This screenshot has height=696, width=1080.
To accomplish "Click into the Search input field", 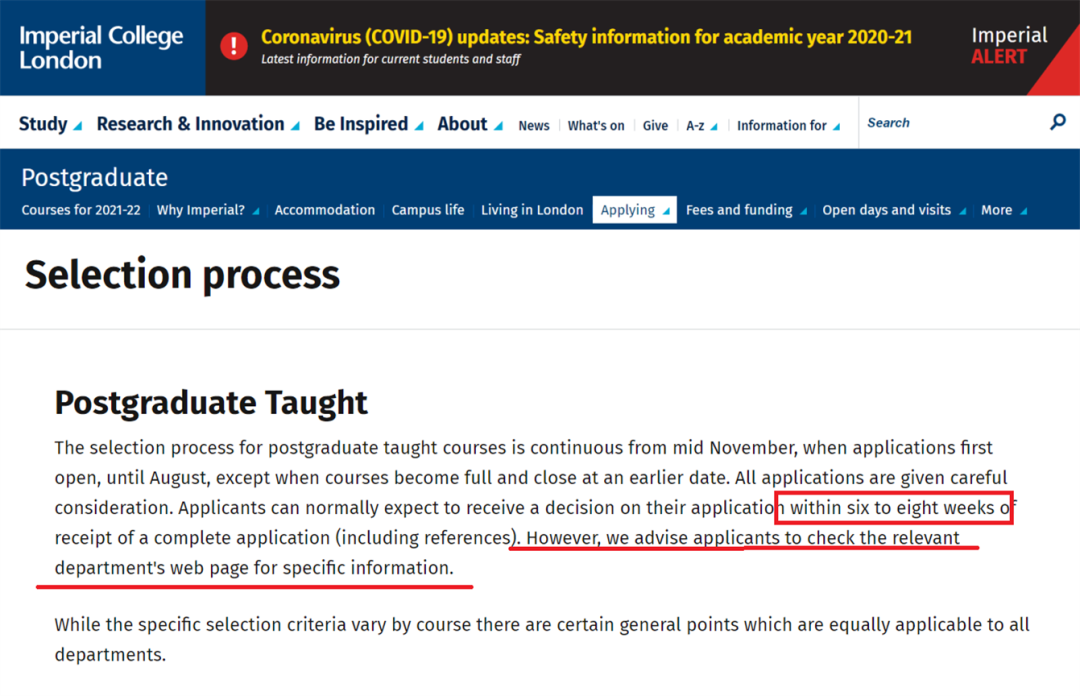I will pyautogui.click(x=950, y=123).
